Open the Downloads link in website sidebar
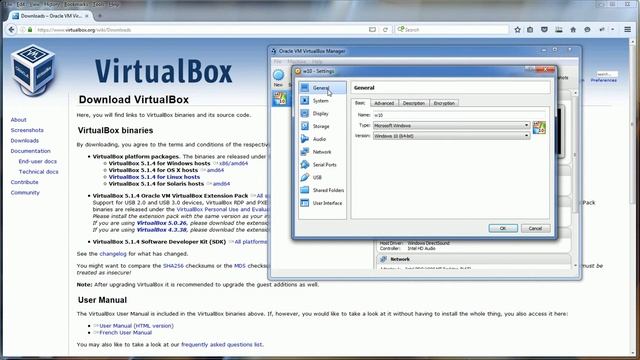The height and width of the screenshot is (360, 640). [x=24, y=140]
